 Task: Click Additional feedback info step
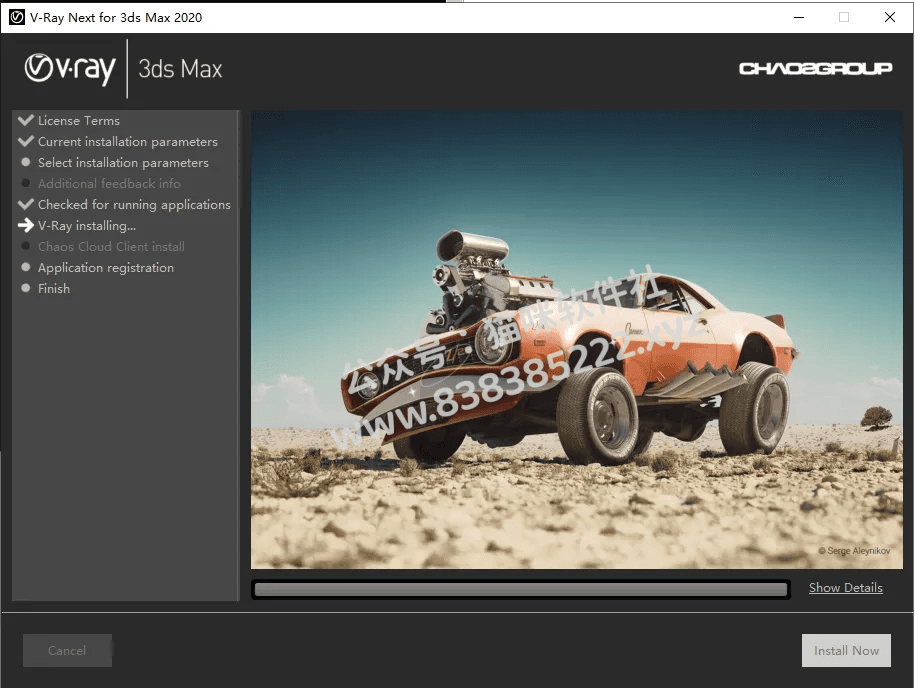click(109, 184)
